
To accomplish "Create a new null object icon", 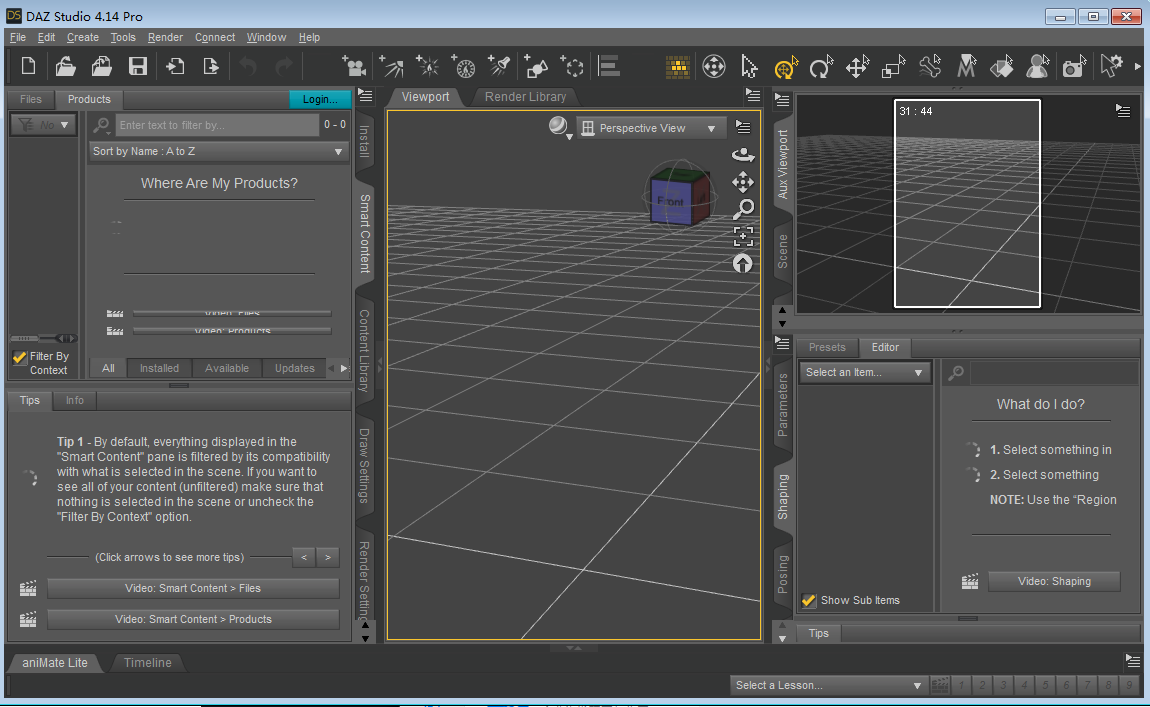I will 572,67.
